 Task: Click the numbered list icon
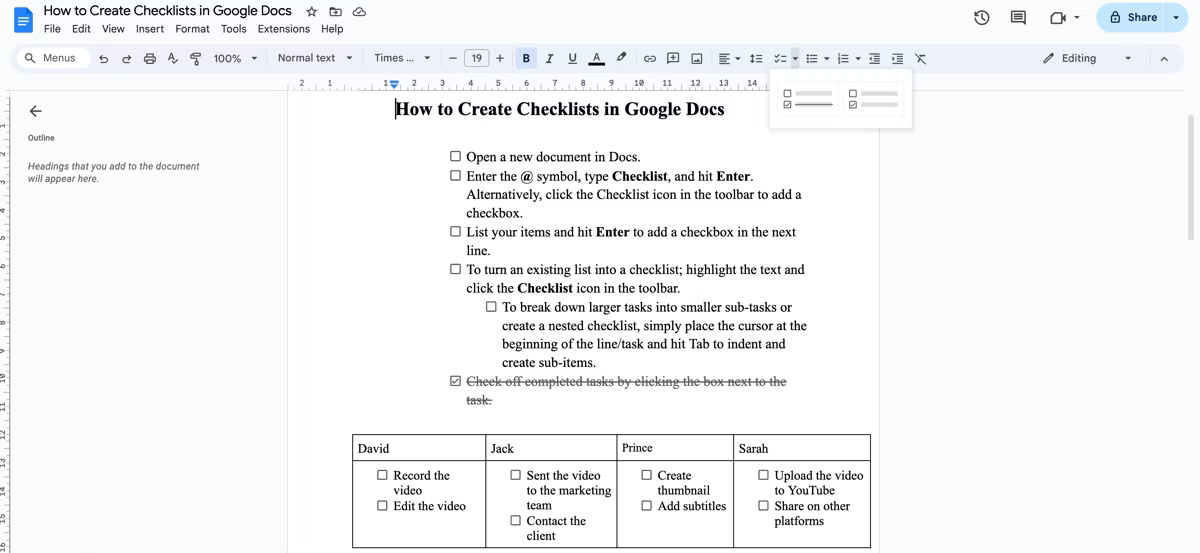[x=843, y=58]
